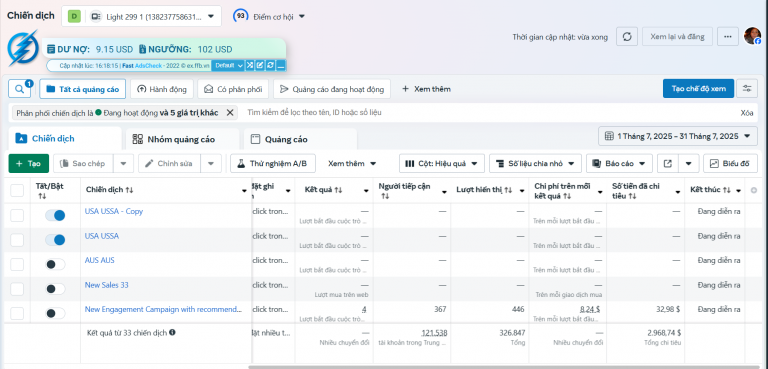Open the New Sales 33 campaign link
This screenshot has width=768, height=369.
(x=107, y=285)
